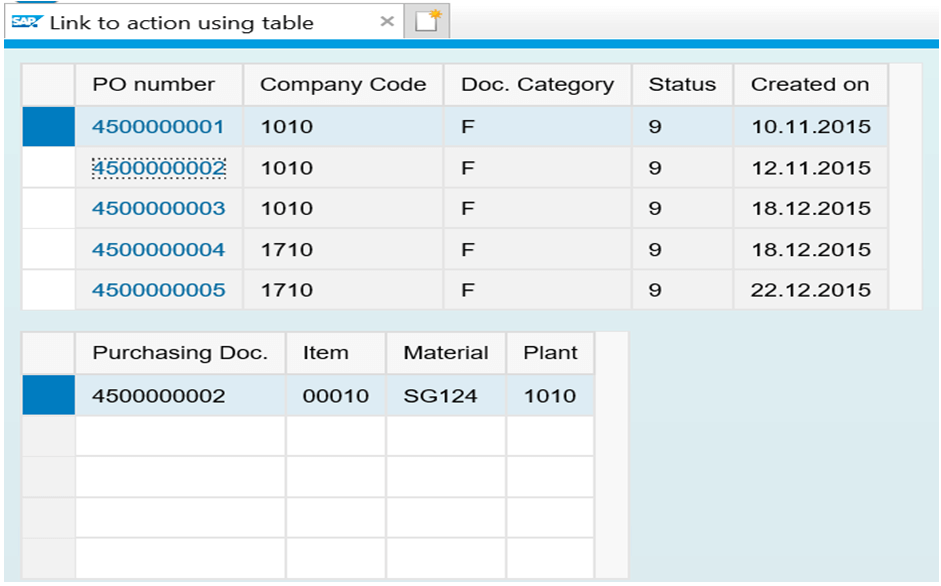Select row header of Purchasing Doc. 4500000002 item
941x586 pixels.
click(49, 395)
